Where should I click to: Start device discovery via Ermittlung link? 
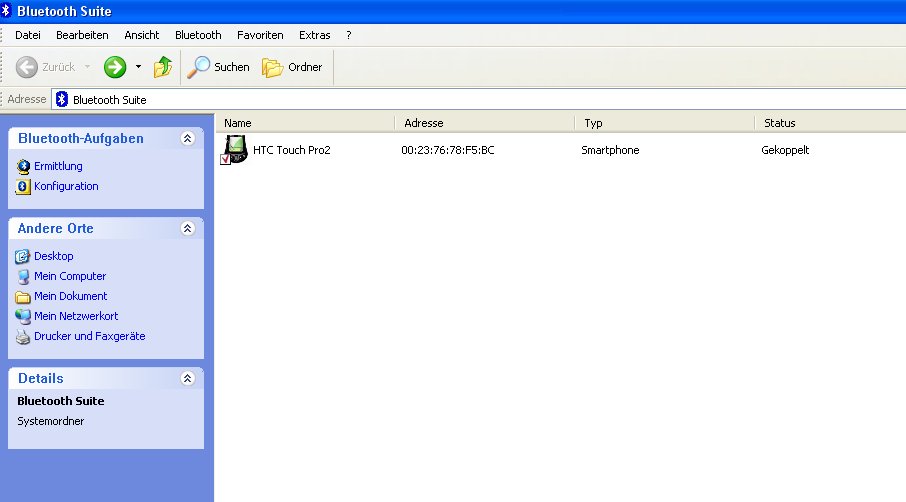(58, 166)
